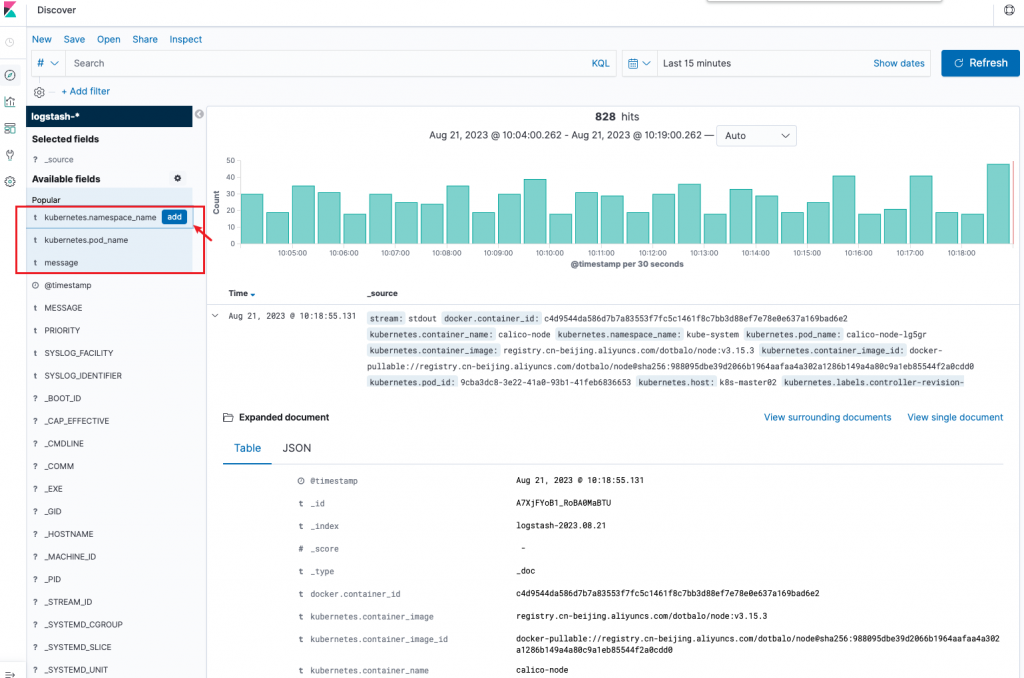Click the Open menu item
Screen dimensions: 1024x678
(x=108, y=39)
